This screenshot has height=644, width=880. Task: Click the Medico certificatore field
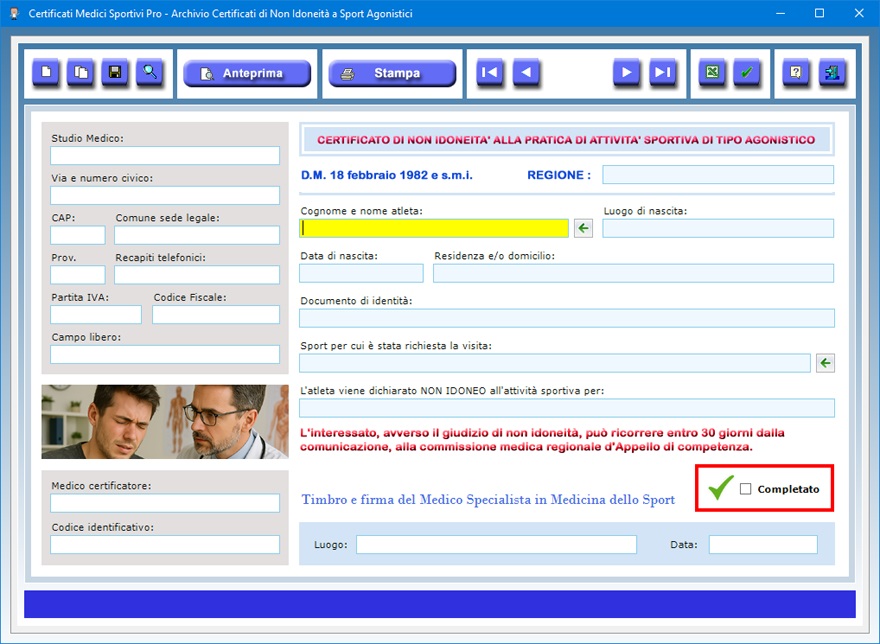point(165,503)
